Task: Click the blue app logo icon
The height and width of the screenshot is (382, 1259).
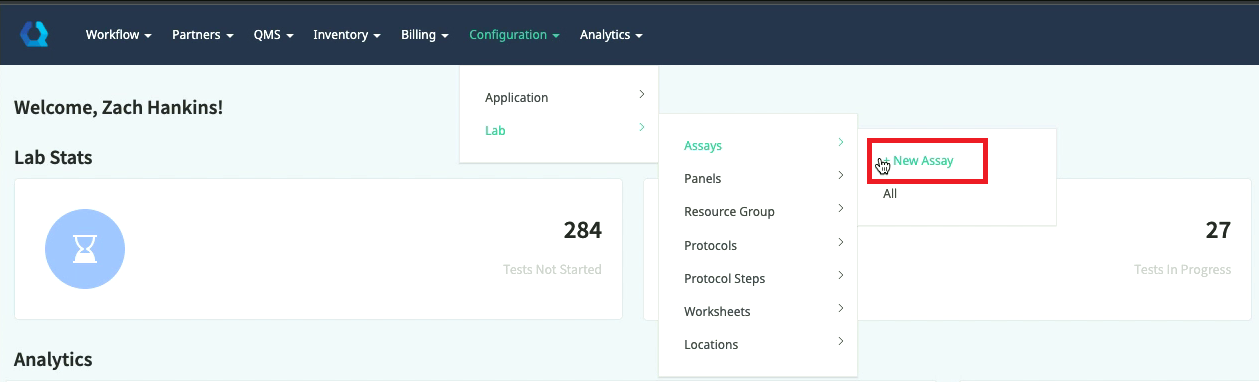Action: (x=34, y=34)
